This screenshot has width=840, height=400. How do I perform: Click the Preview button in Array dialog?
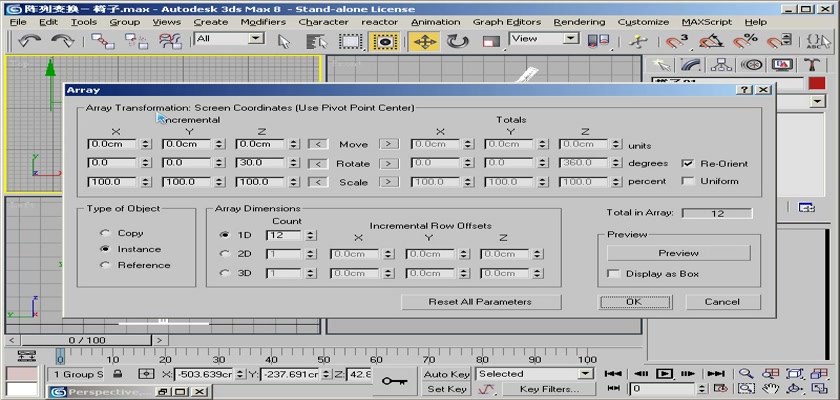click(x=678, y=253)
